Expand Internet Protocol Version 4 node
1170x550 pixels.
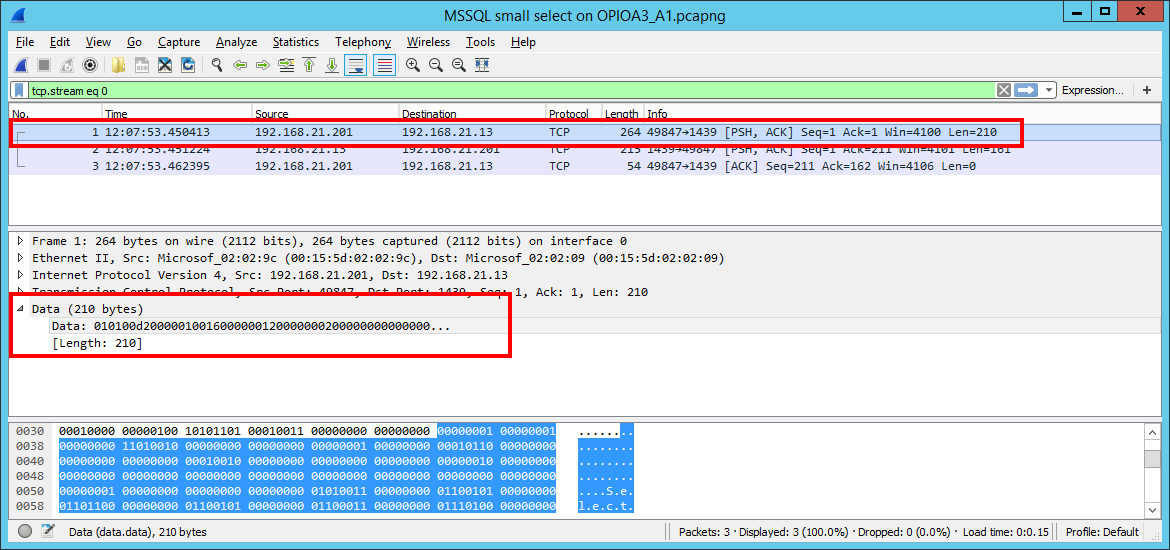(x=20, y=275)
